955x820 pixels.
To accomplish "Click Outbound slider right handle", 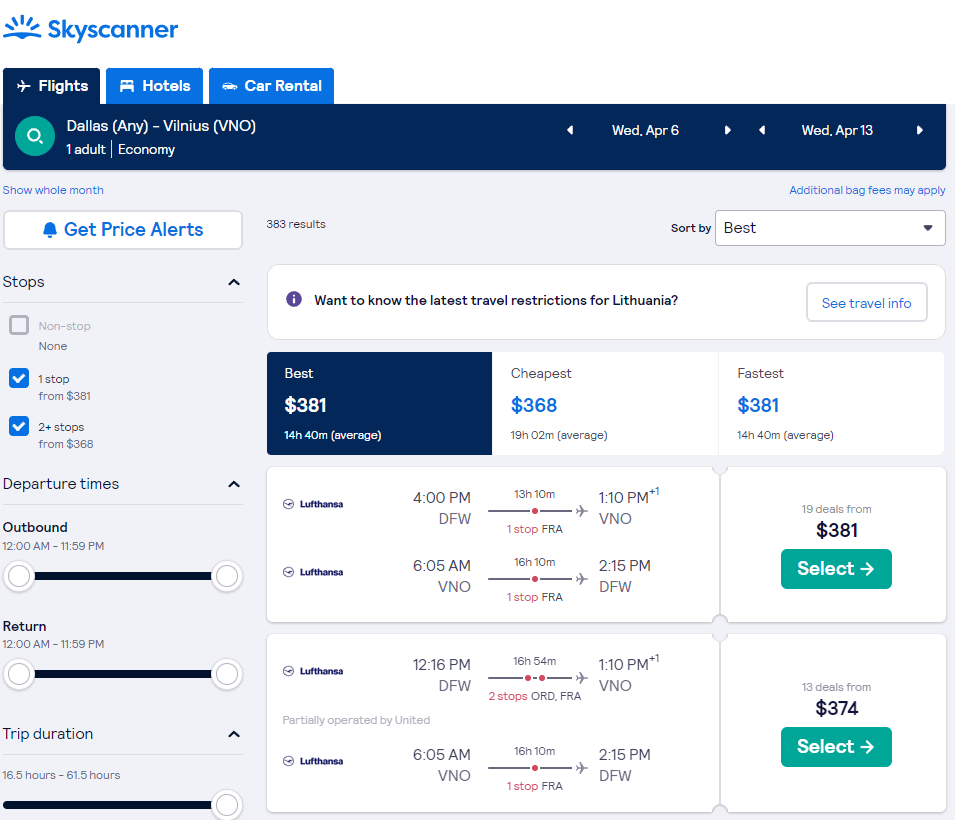I will (x=227, y=576).
